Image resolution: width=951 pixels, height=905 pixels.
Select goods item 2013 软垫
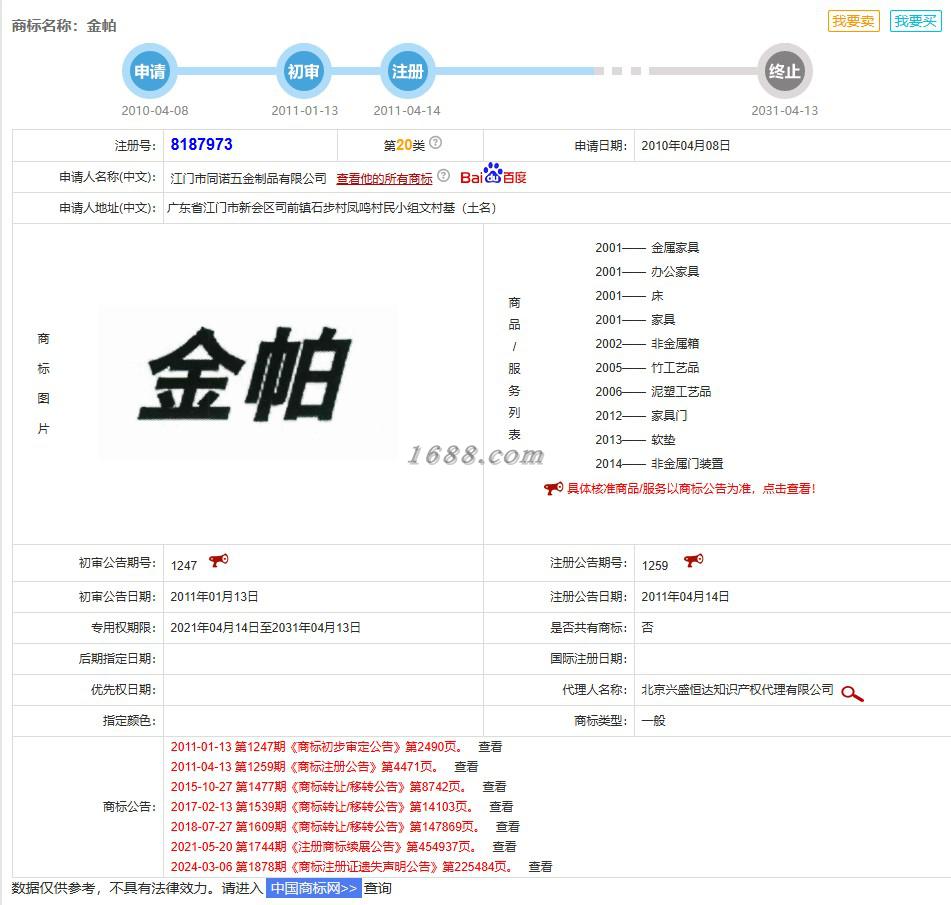point(635,440)
